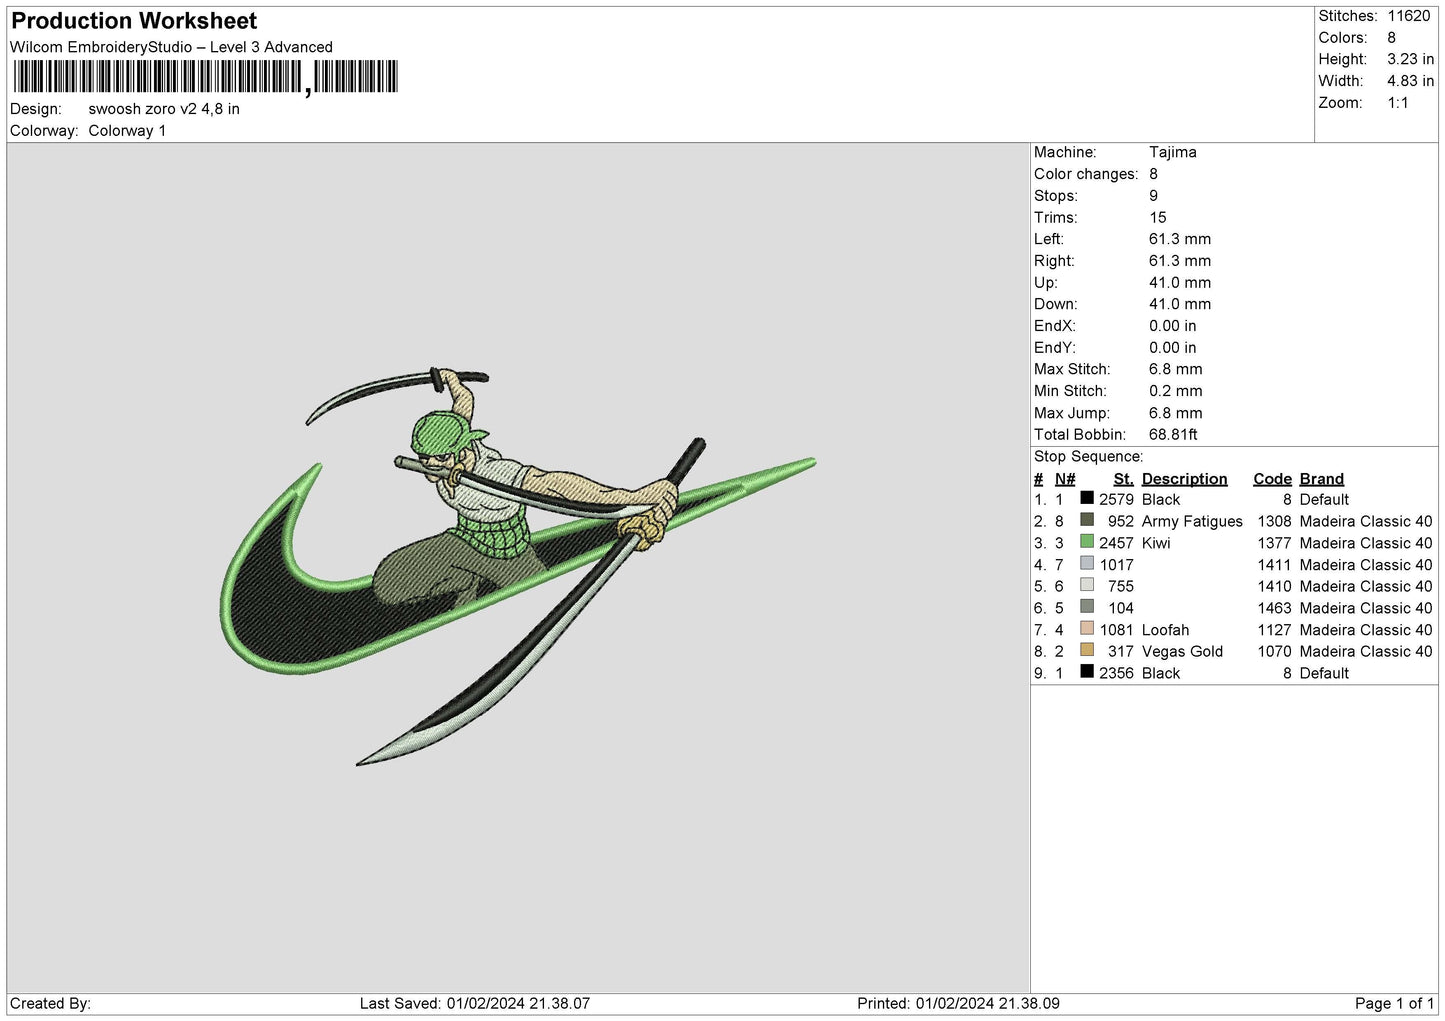Click the Right value 61.3 mm
1445x1021 pixels.
[x=1180, y=261]
